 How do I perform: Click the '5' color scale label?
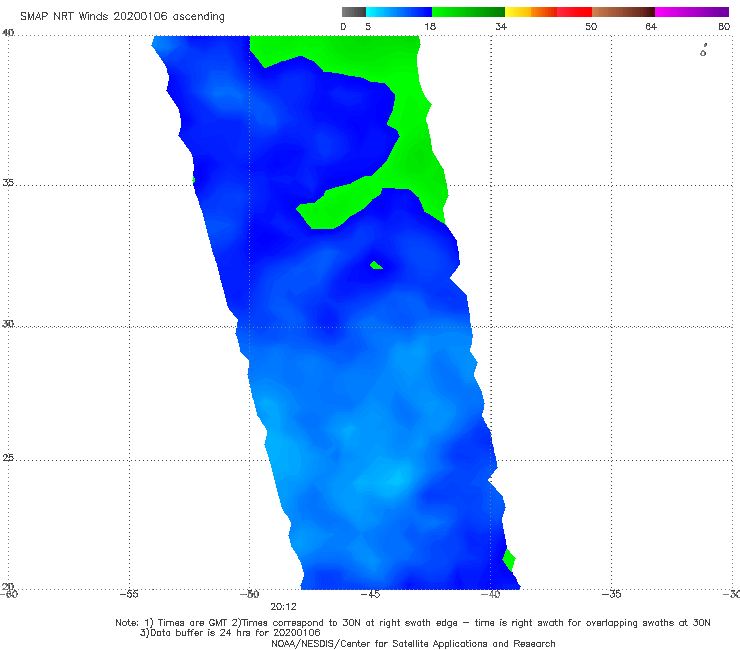pyautogui.click(x=368, y=27)
